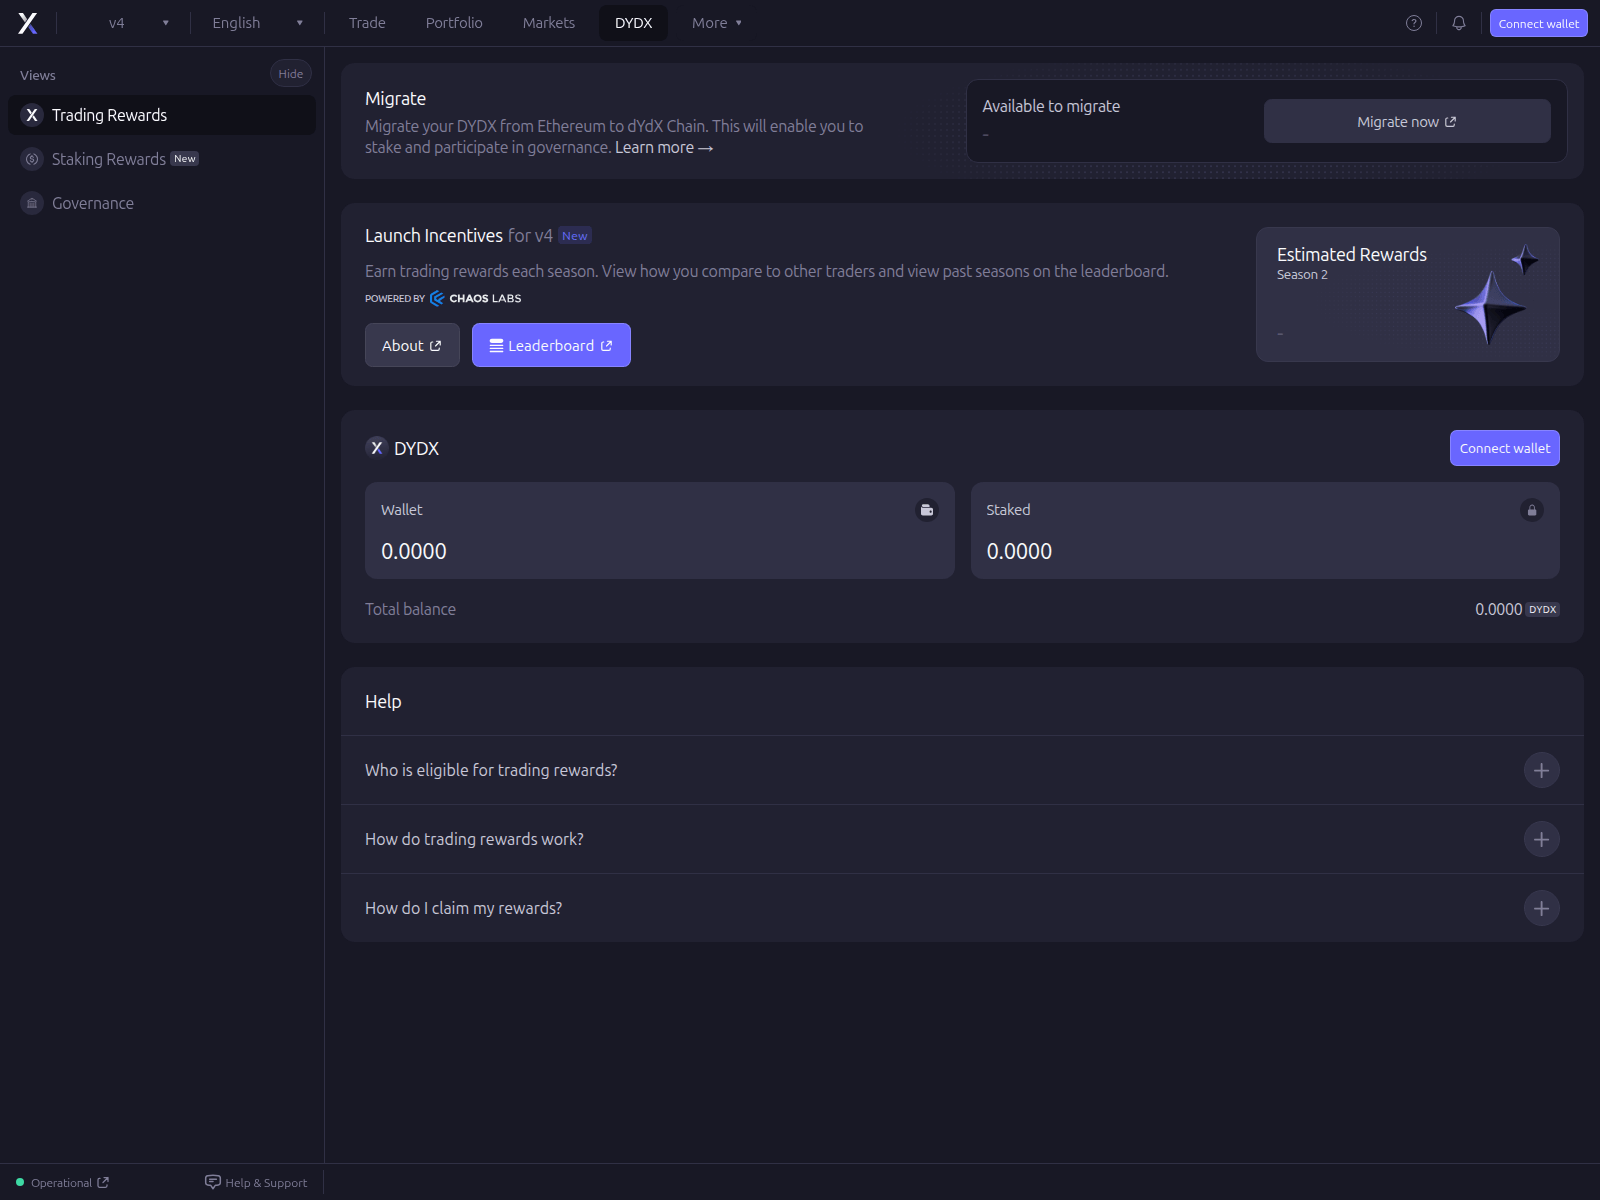Screen dimensions: 1600x1200
Task: Click the Staking Rewards shield icon
Action: [31, 158]
